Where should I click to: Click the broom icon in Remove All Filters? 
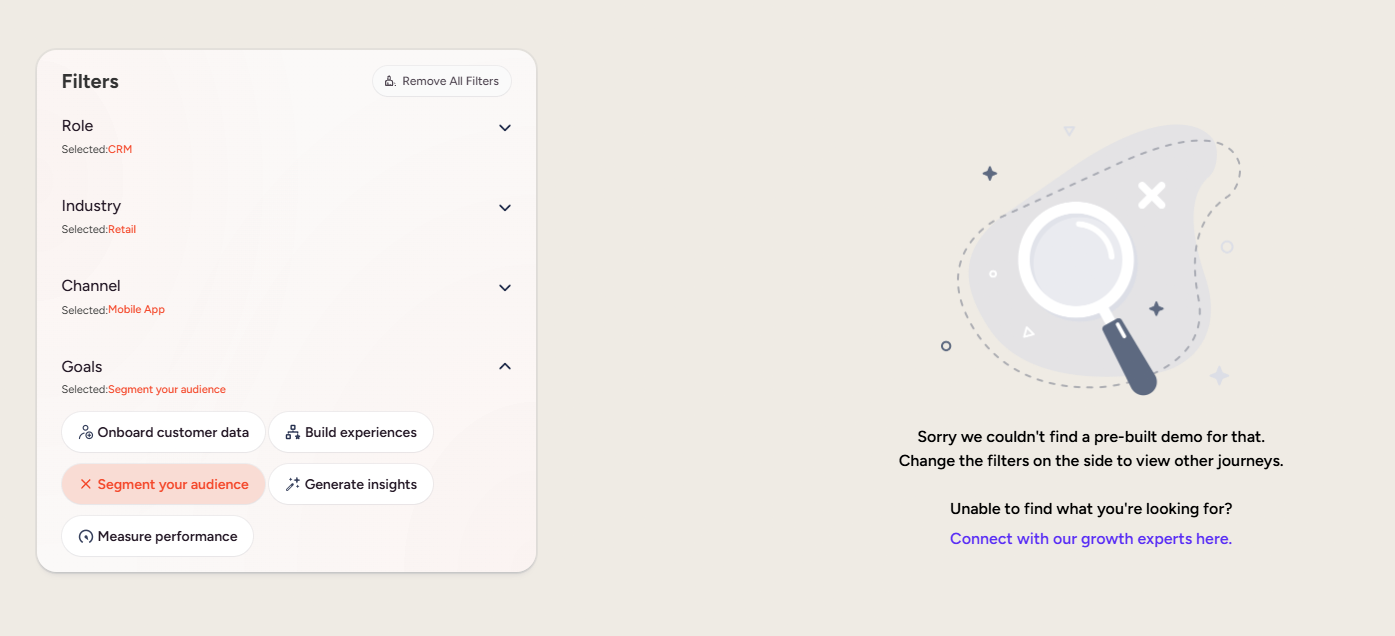click(x=390, y=81)
